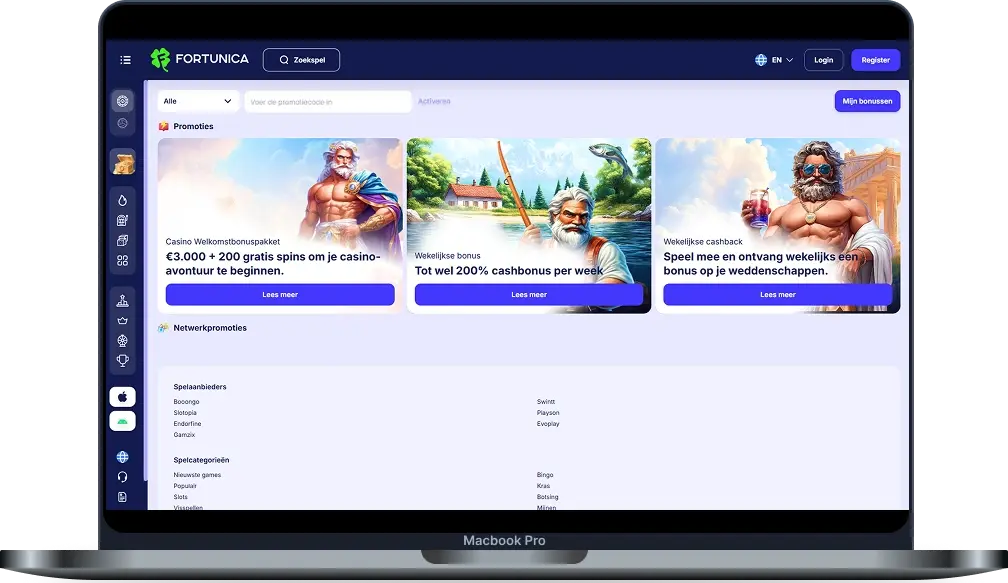Click the treasure chest sidebar icon
The height and width of the screenshot is (583, 1008).
122,163
